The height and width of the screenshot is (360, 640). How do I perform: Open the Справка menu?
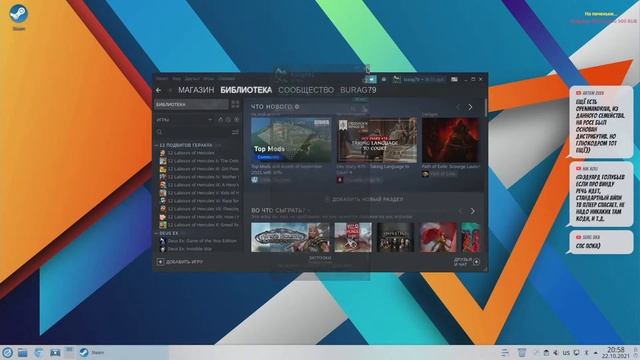tap(226, 78)
